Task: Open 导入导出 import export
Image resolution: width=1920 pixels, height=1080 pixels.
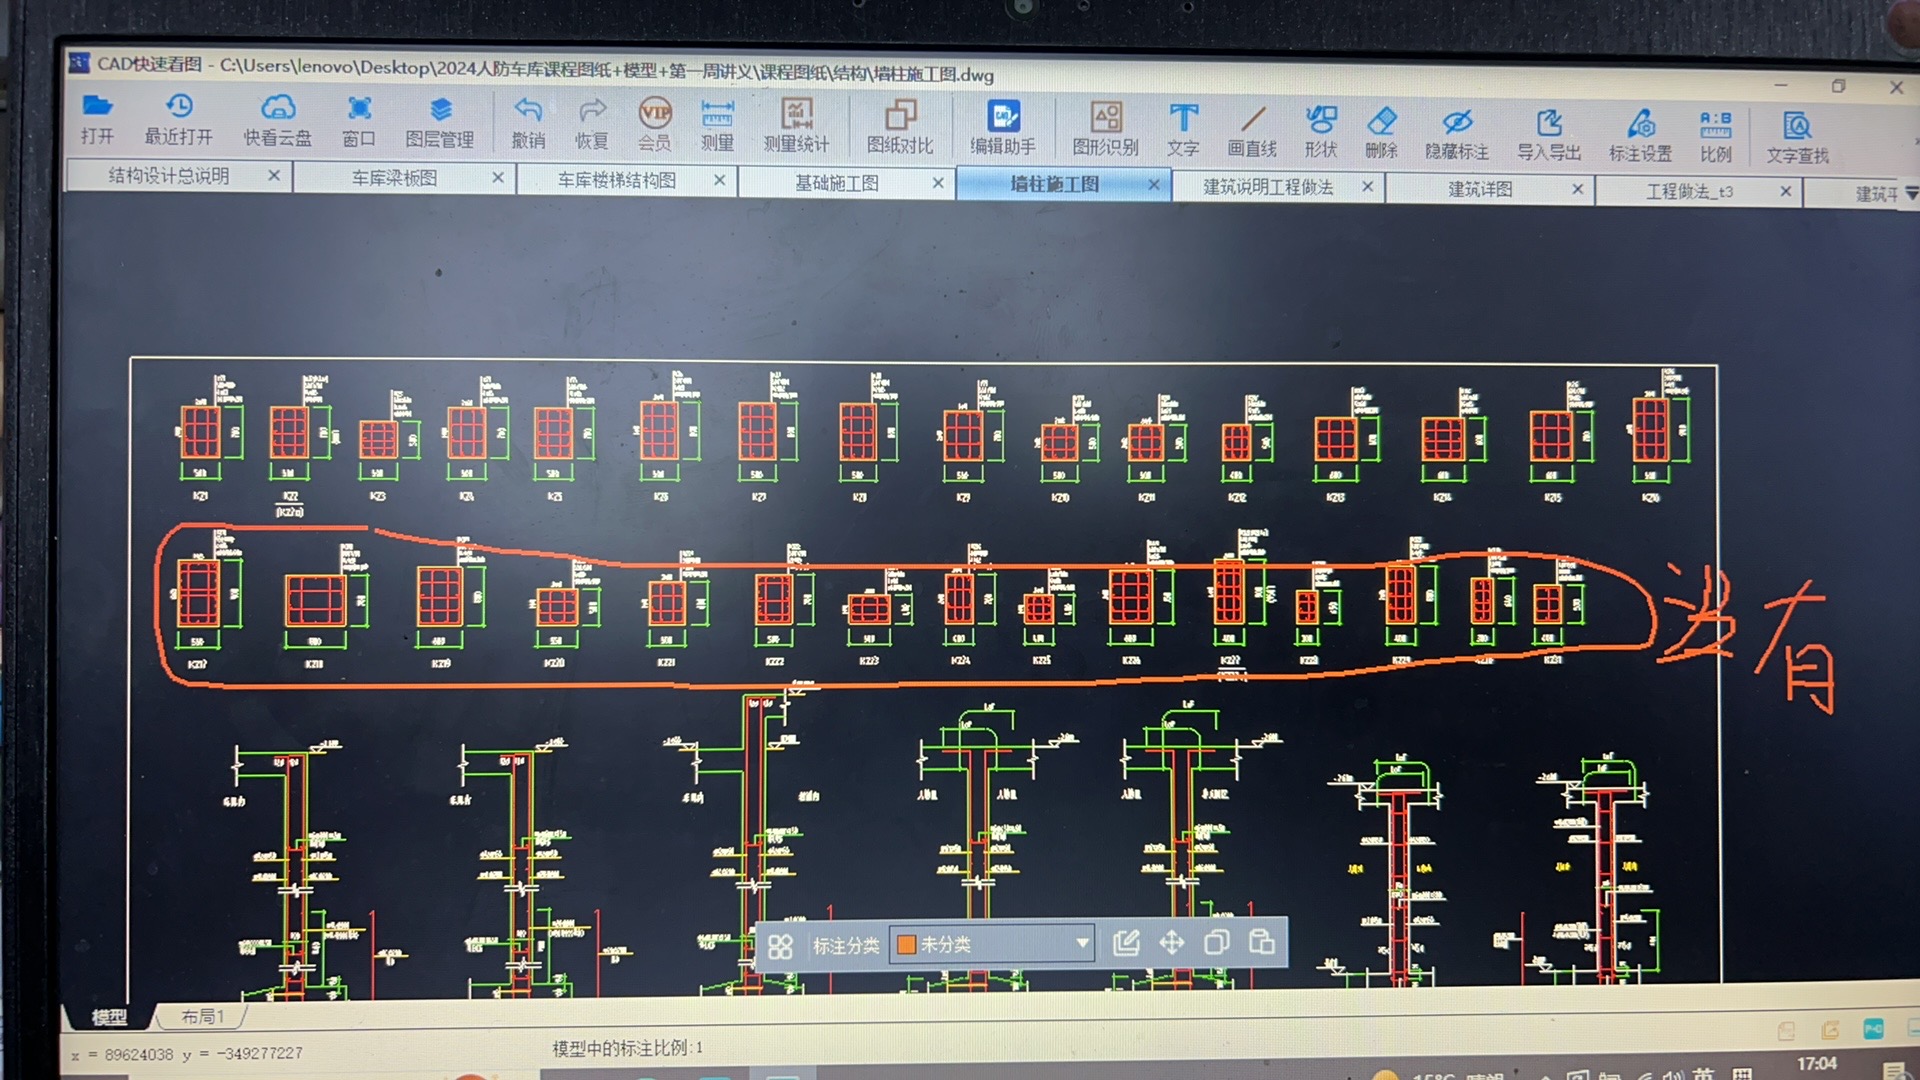Action: pos(1549,136)
